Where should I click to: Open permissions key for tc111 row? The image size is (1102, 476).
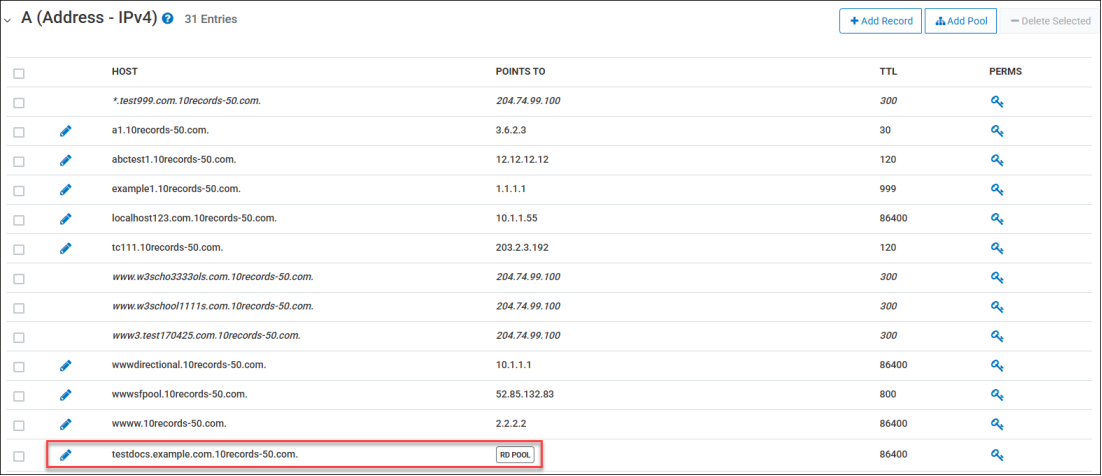point(997,248)
